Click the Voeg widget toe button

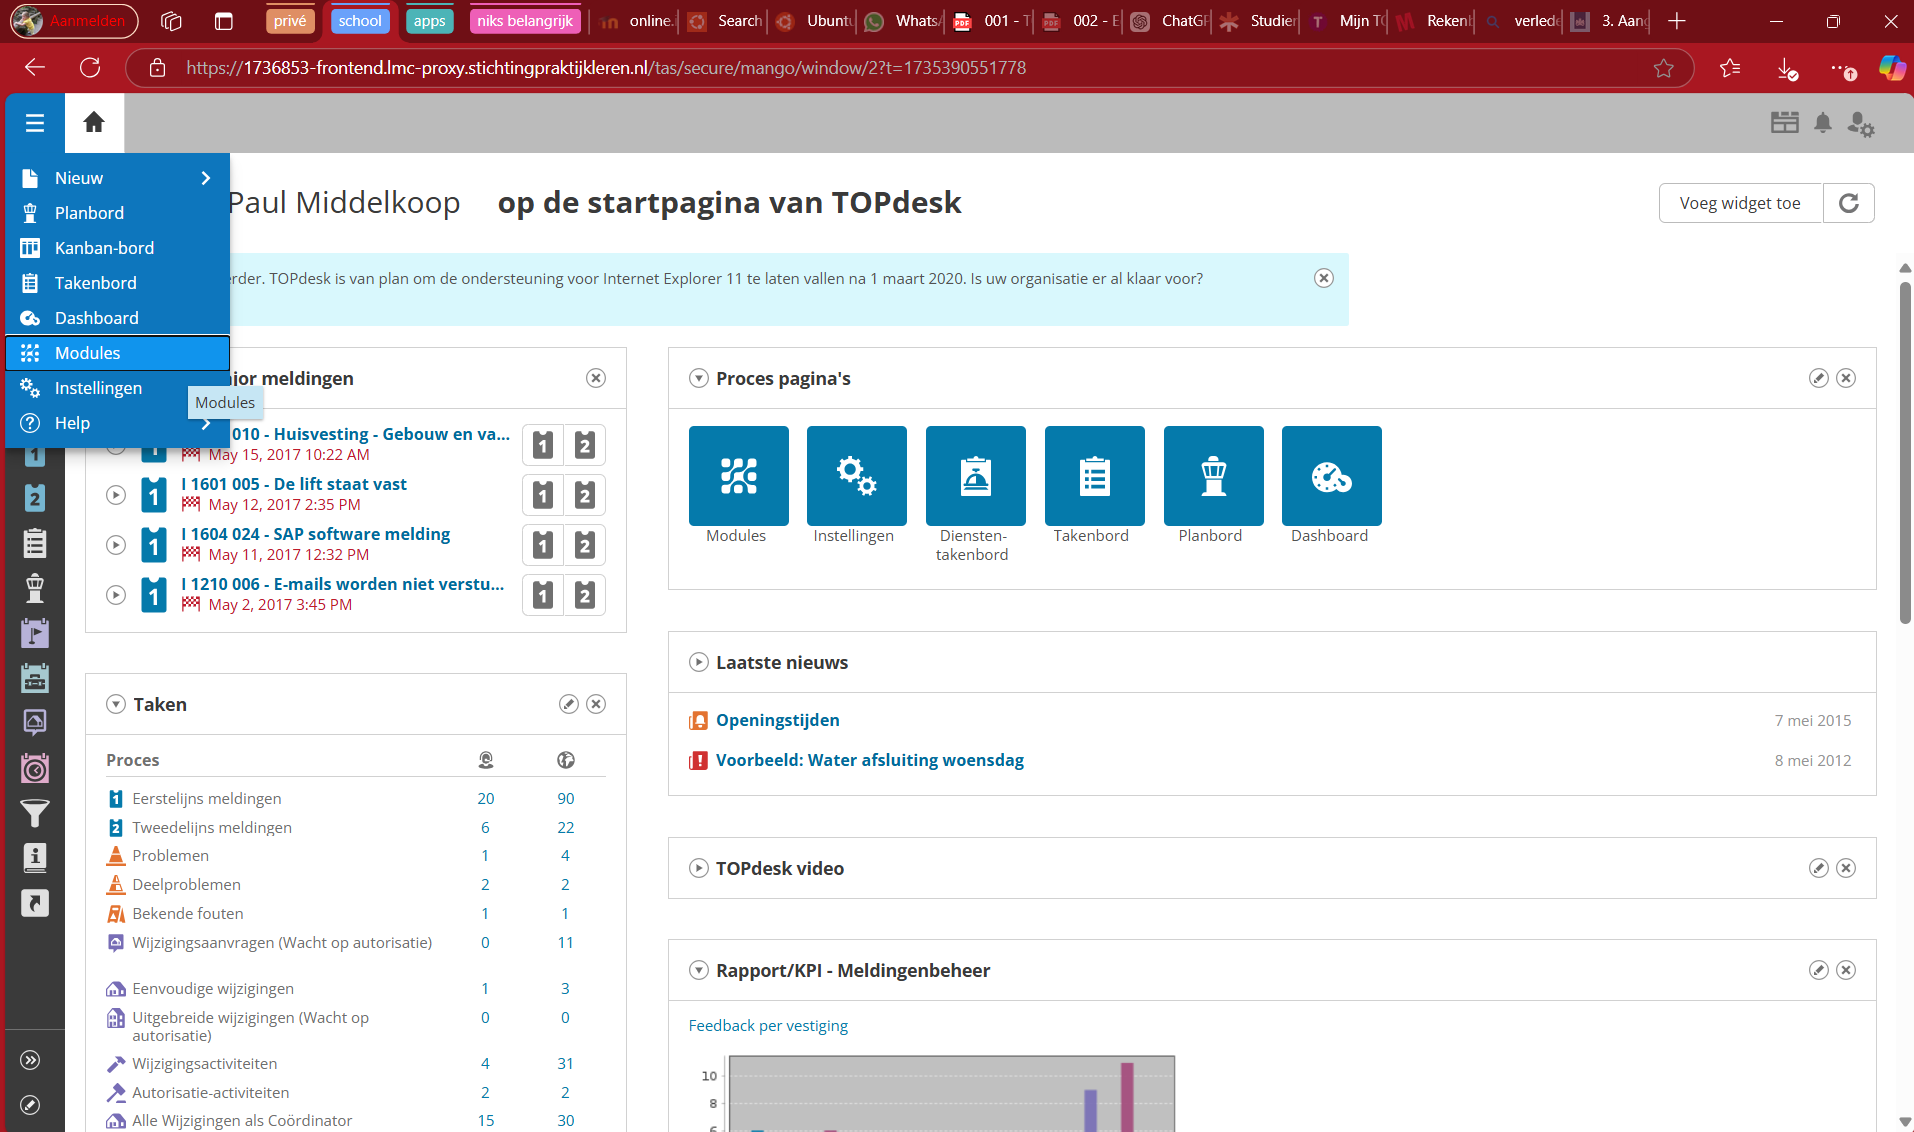coord(1739,203)
